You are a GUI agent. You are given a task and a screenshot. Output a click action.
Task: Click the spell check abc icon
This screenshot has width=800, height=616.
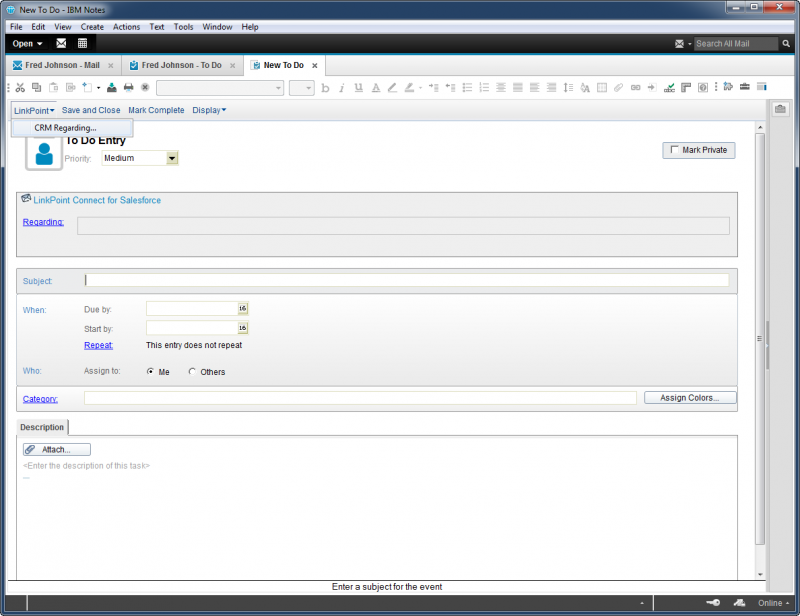(x=669, y=88)
